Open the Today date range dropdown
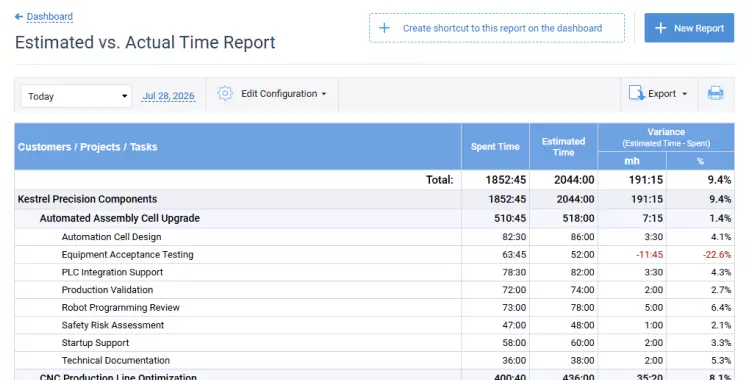 tap(76, 96)
